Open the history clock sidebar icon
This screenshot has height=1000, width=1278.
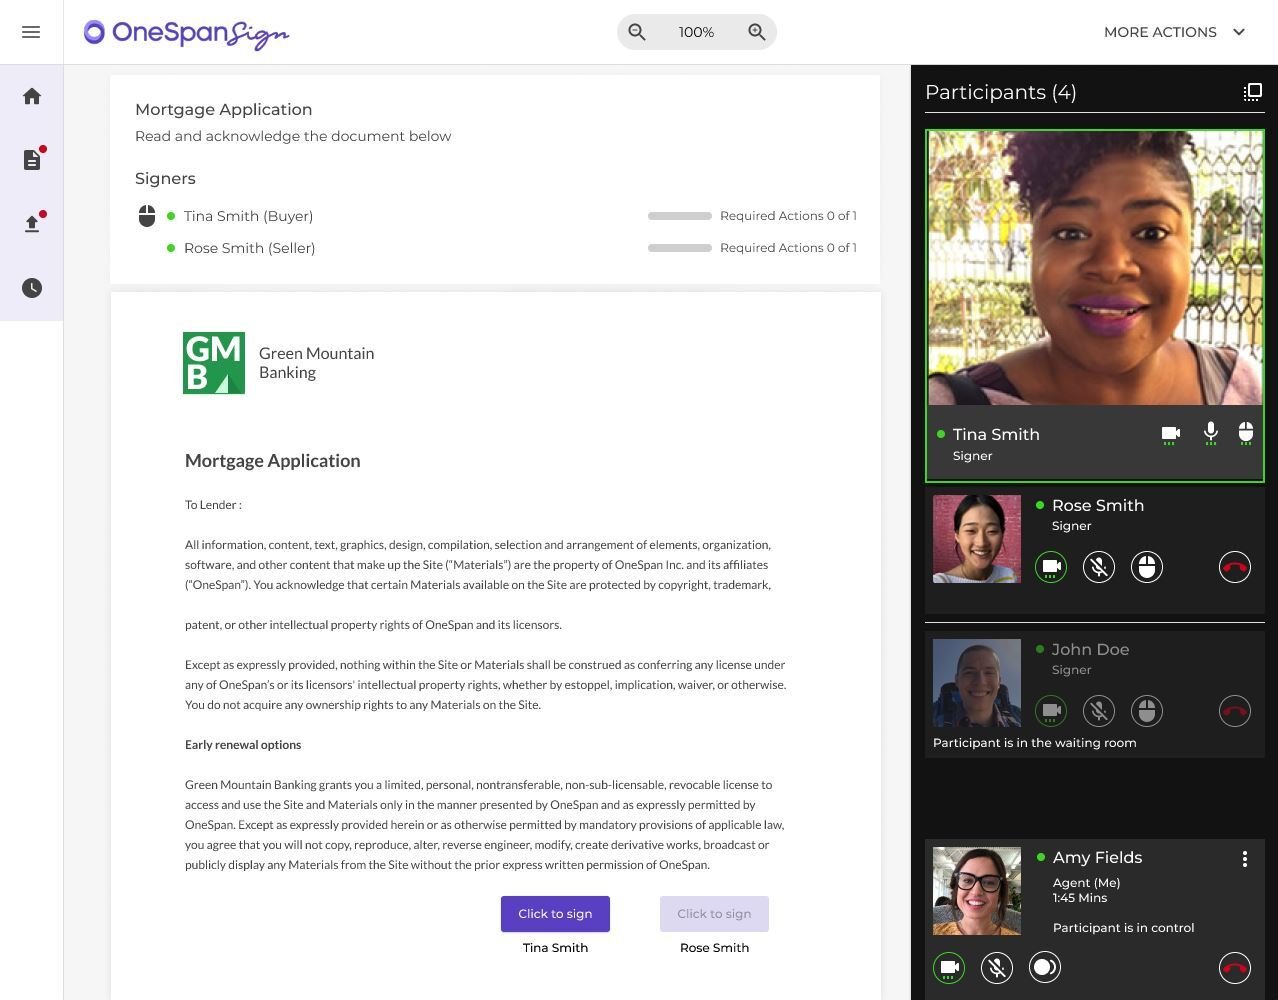(32, 288)
